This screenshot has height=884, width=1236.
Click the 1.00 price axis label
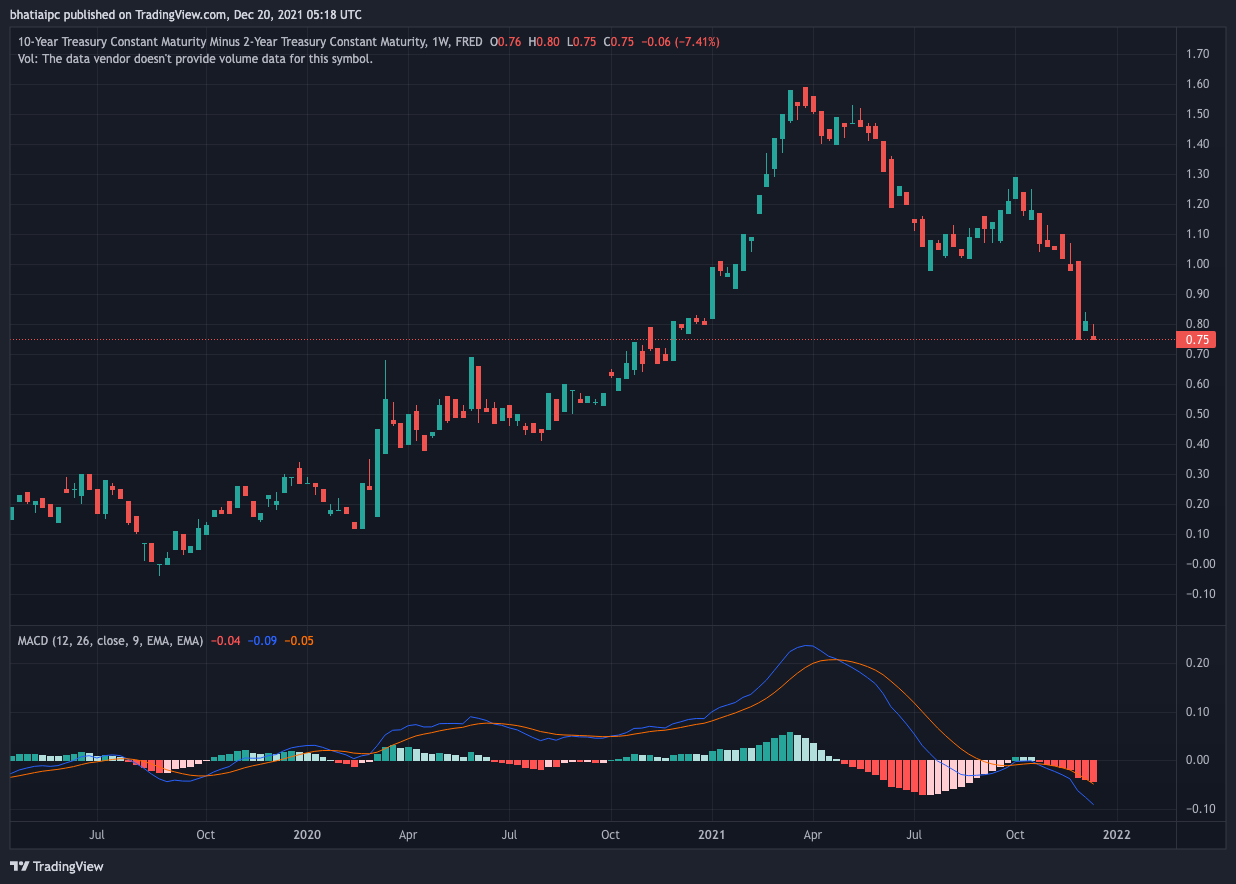[x=1197, y=264]
